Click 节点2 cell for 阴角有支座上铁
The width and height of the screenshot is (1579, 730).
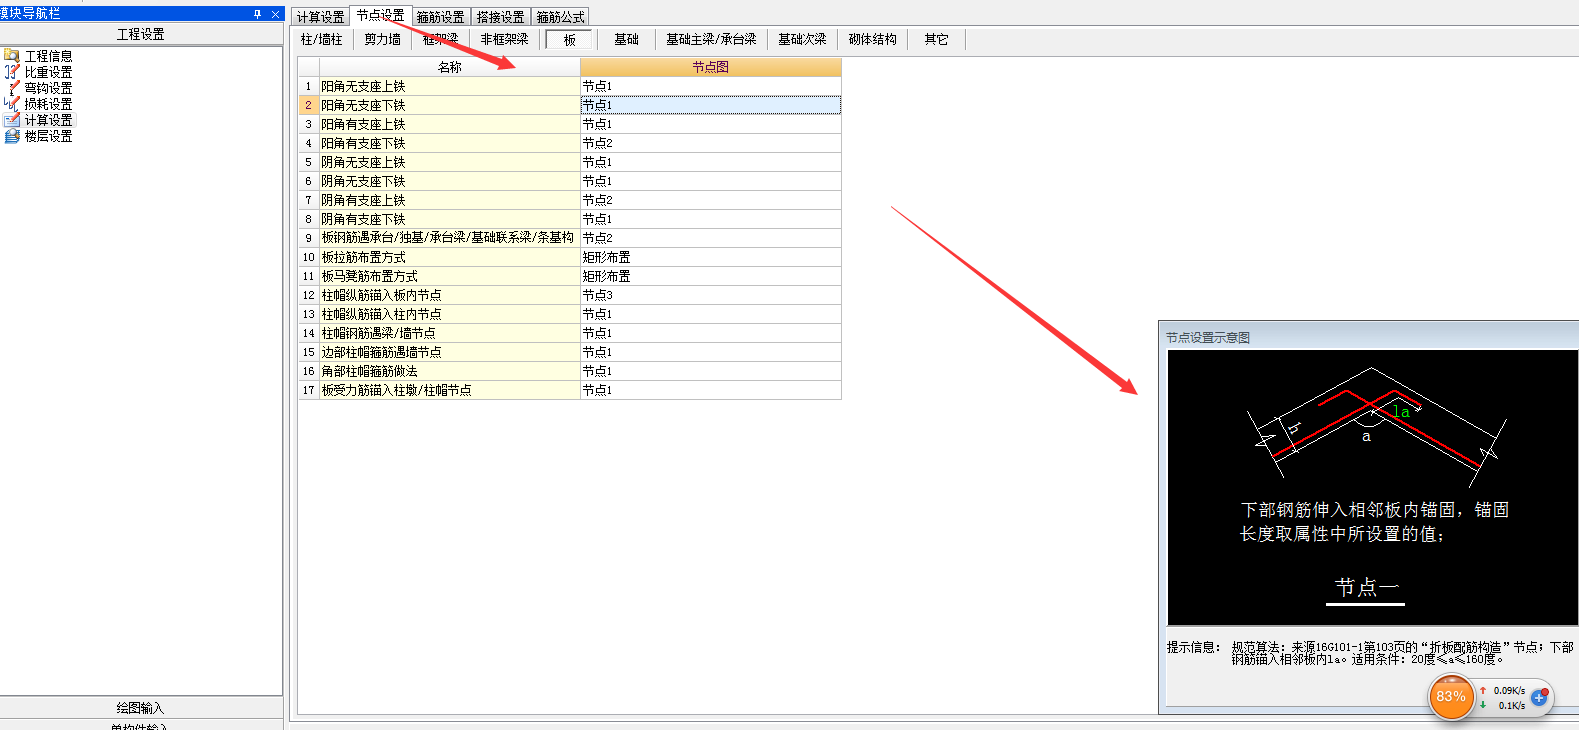click(x=710, y=200)
